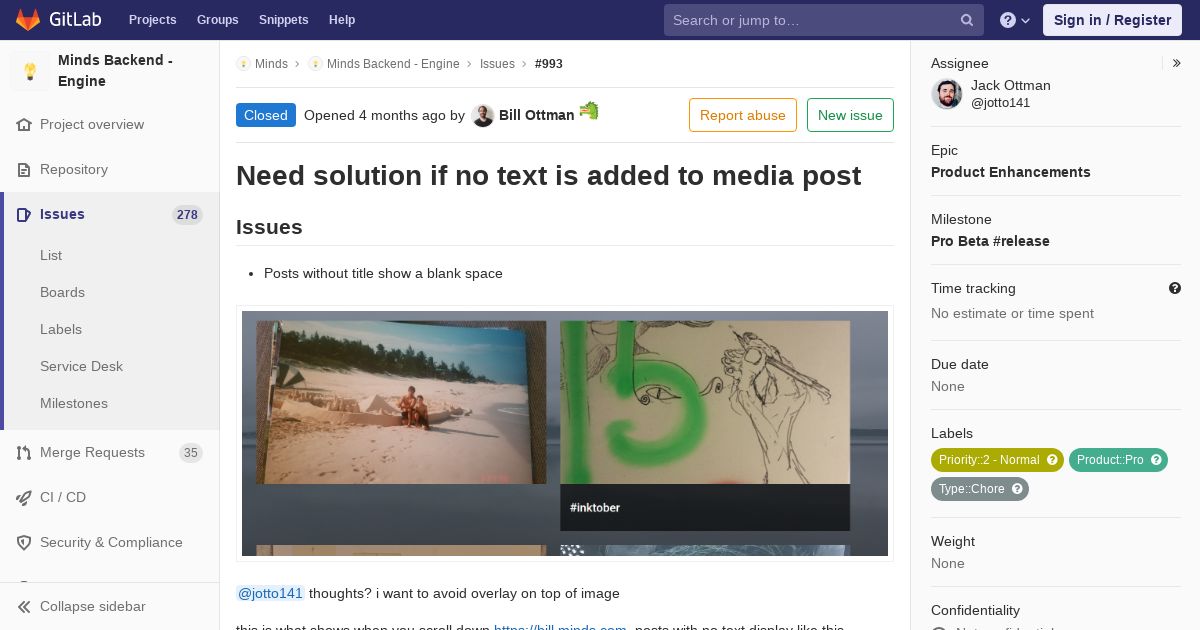Open the embedded issue screenshot image
Screen dimensions: 1200x630
click(x=565, y=433)
